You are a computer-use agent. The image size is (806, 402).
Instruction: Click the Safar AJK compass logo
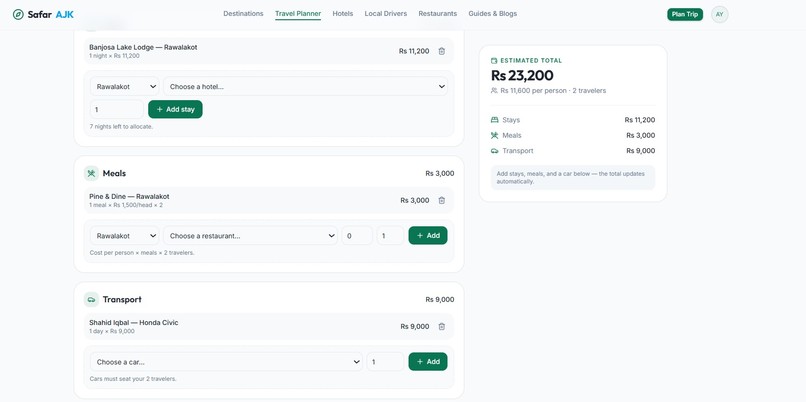pyautogui.click(x=18, y=14)
